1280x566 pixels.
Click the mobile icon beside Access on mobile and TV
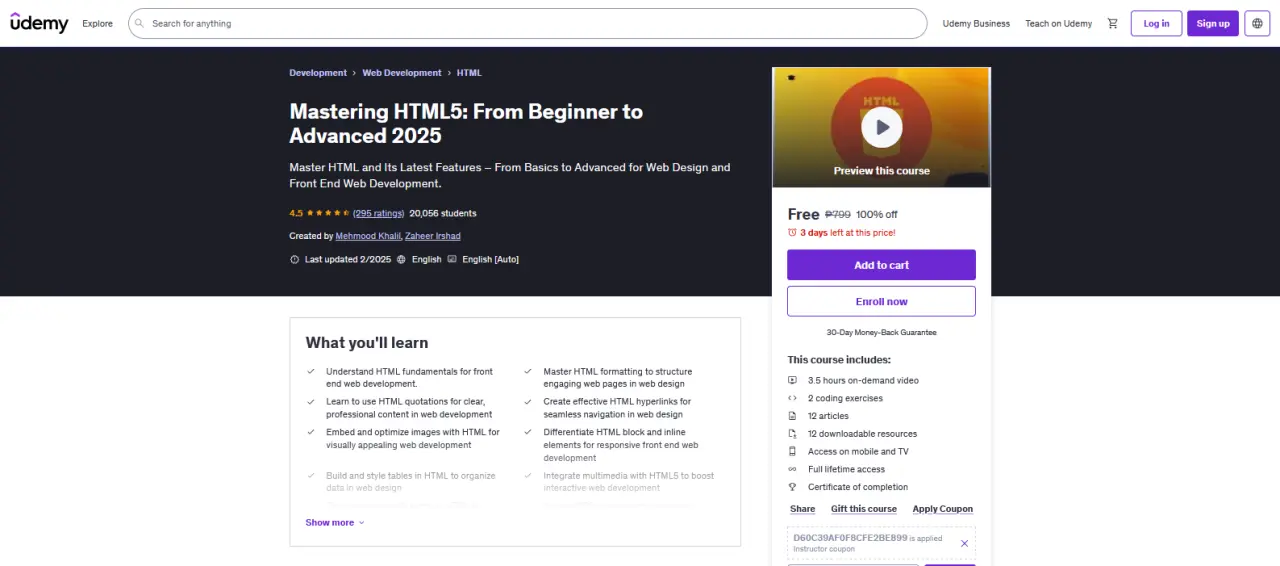(x=792, y=451)
